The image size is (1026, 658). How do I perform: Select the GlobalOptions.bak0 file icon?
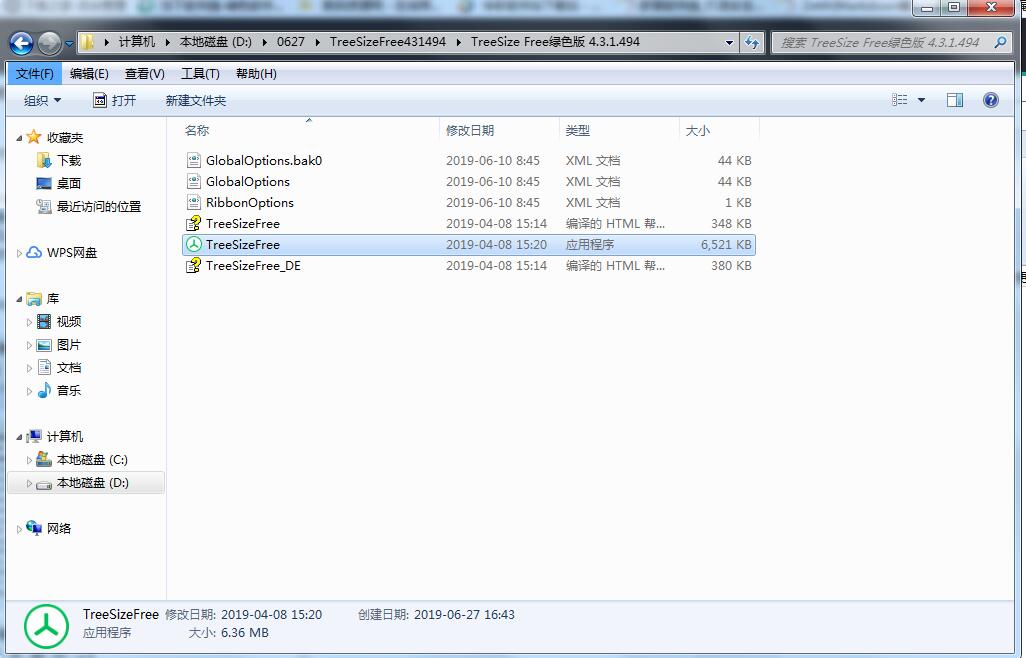click(194, 160)
